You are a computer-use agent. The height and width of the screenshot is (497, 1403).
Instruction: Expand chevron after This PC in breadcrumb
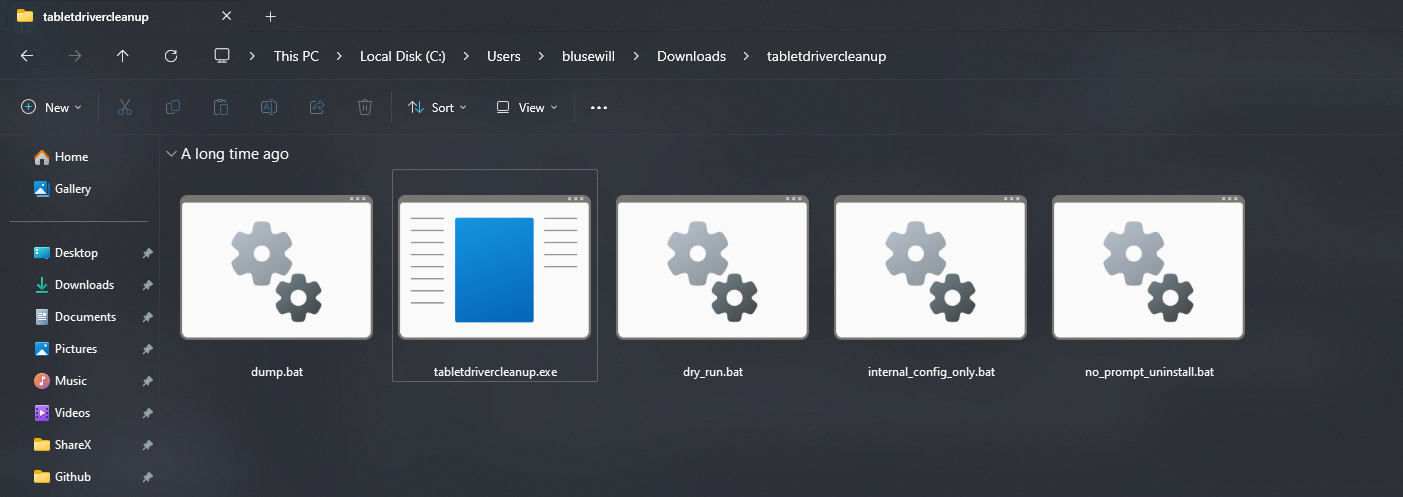click(340, 56)
